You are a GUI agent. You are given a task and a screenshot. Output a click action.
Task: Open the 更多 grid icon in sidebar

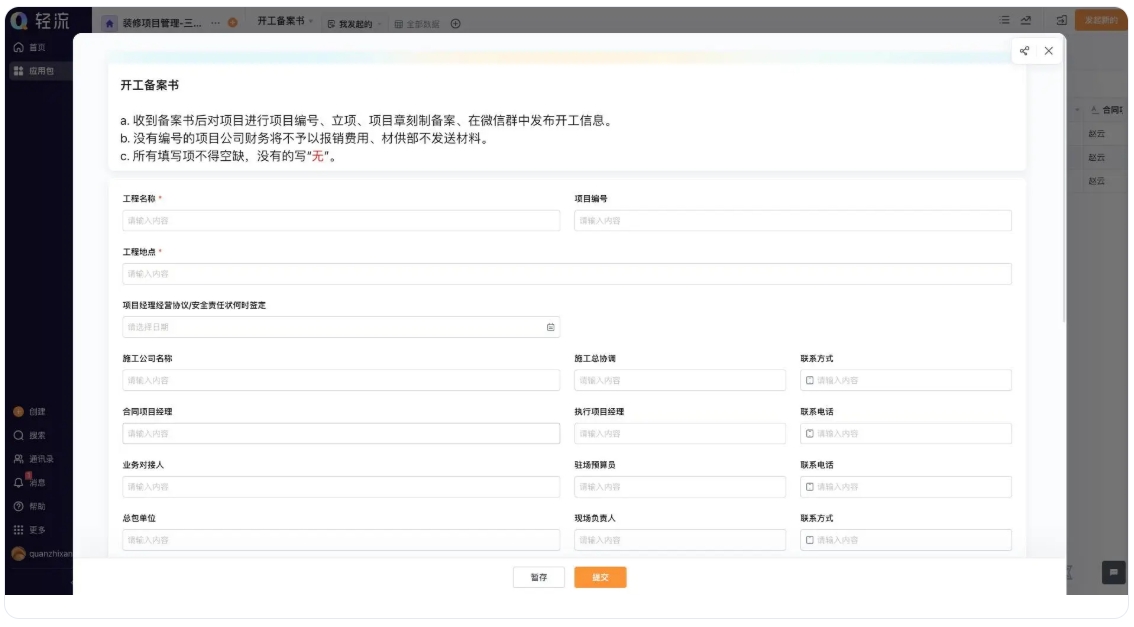[x=22, y=527]
